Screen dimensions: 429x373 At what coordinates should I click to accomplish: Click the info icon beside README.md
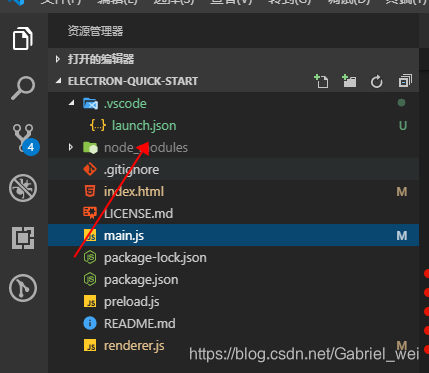[90, 323]
